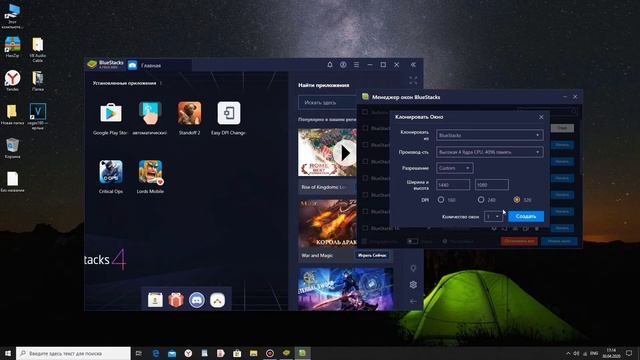
Task: Launch the Standoff 2 game
Action: [x=189, y=113]
